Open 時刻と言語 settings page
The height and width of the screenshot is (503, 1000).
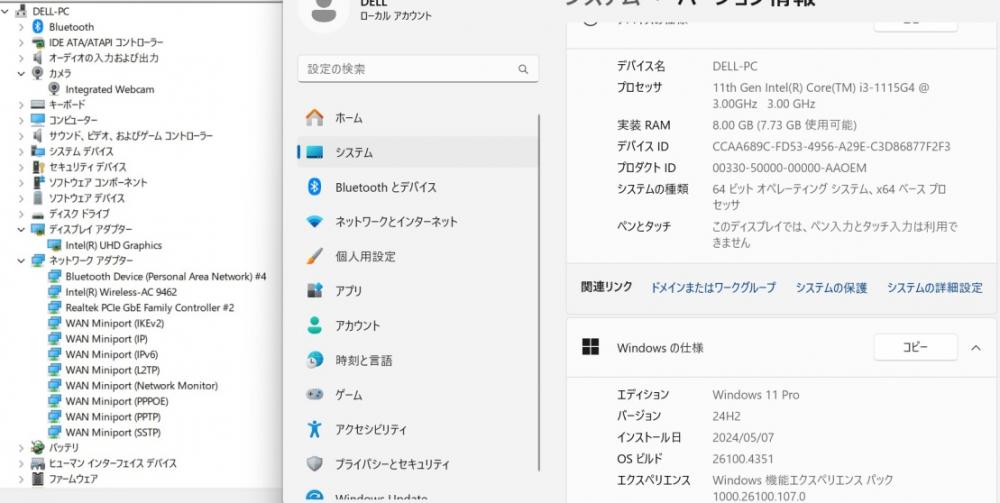(418, 360)
